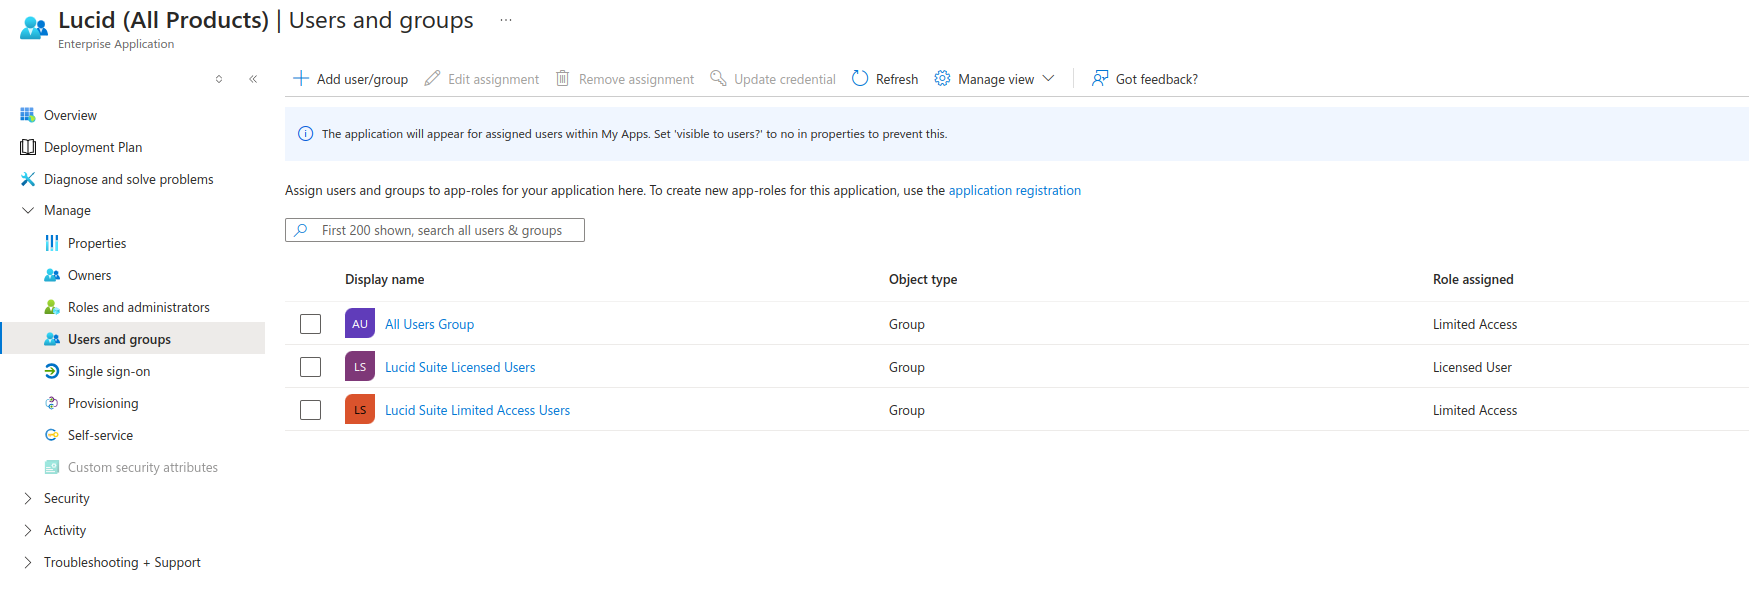
Task: Click the Diagnose wrench icon
Action: pos(28,179)
